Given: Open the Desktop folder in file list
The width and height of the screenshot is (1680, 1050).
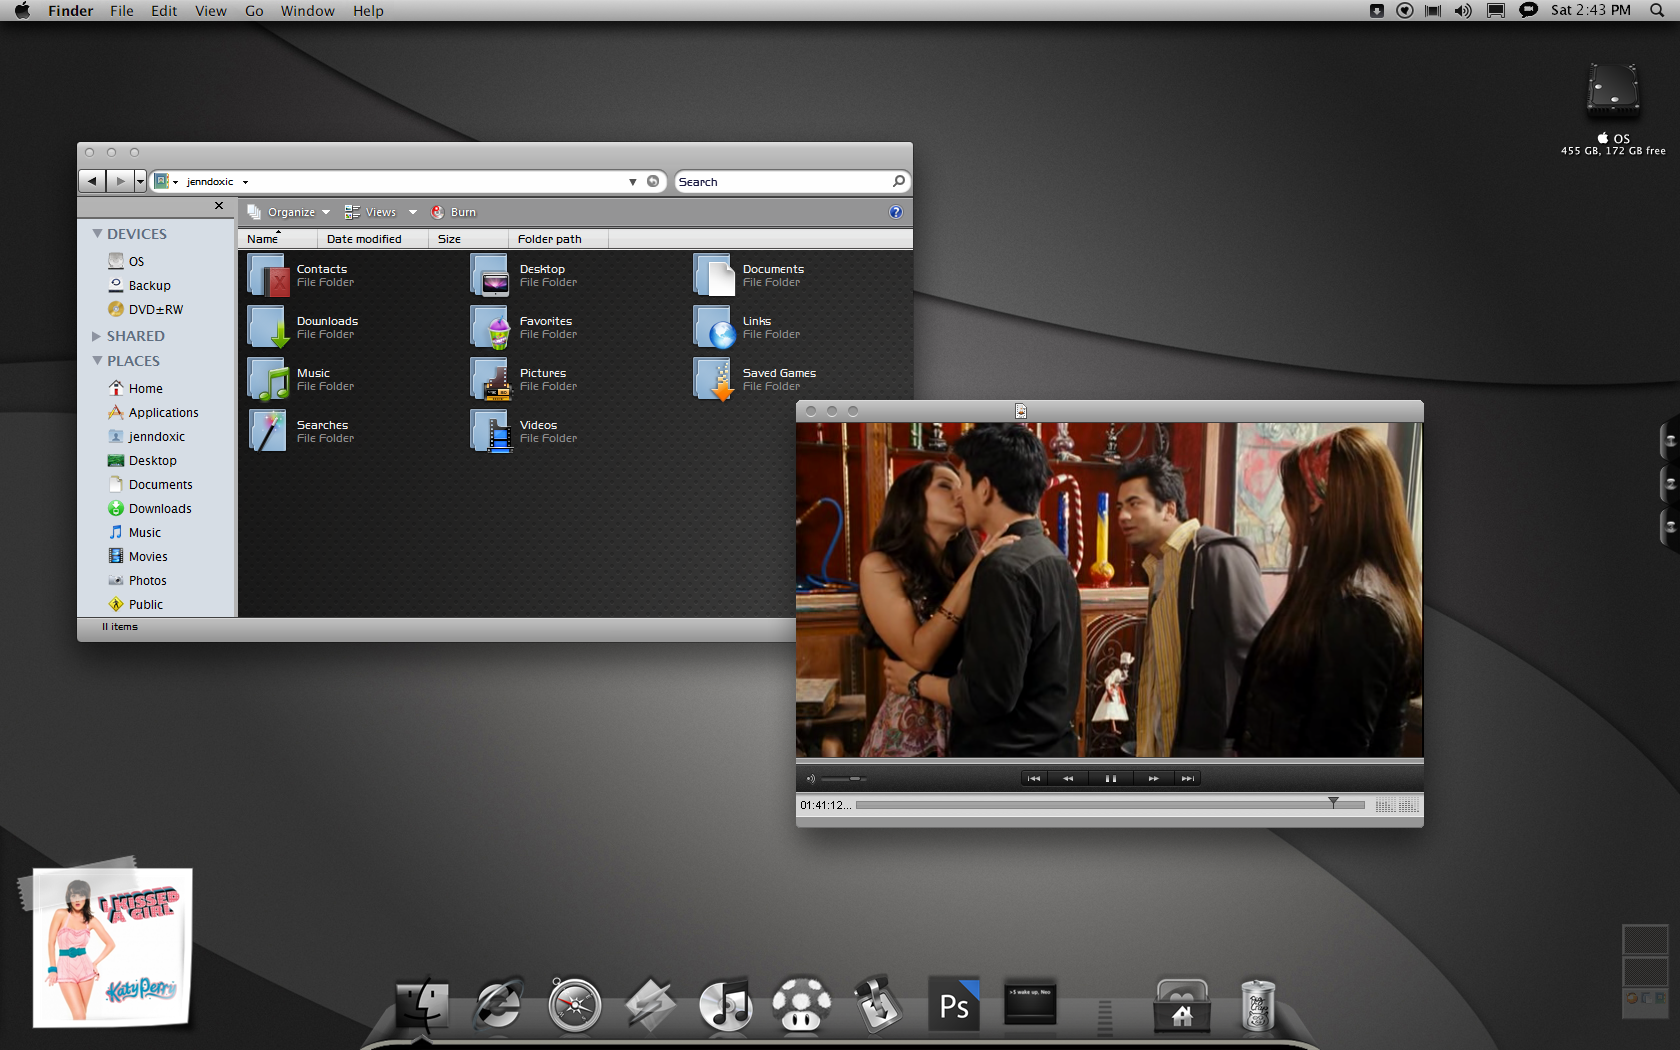Looking at the screenshot, I should click(525, 275).
